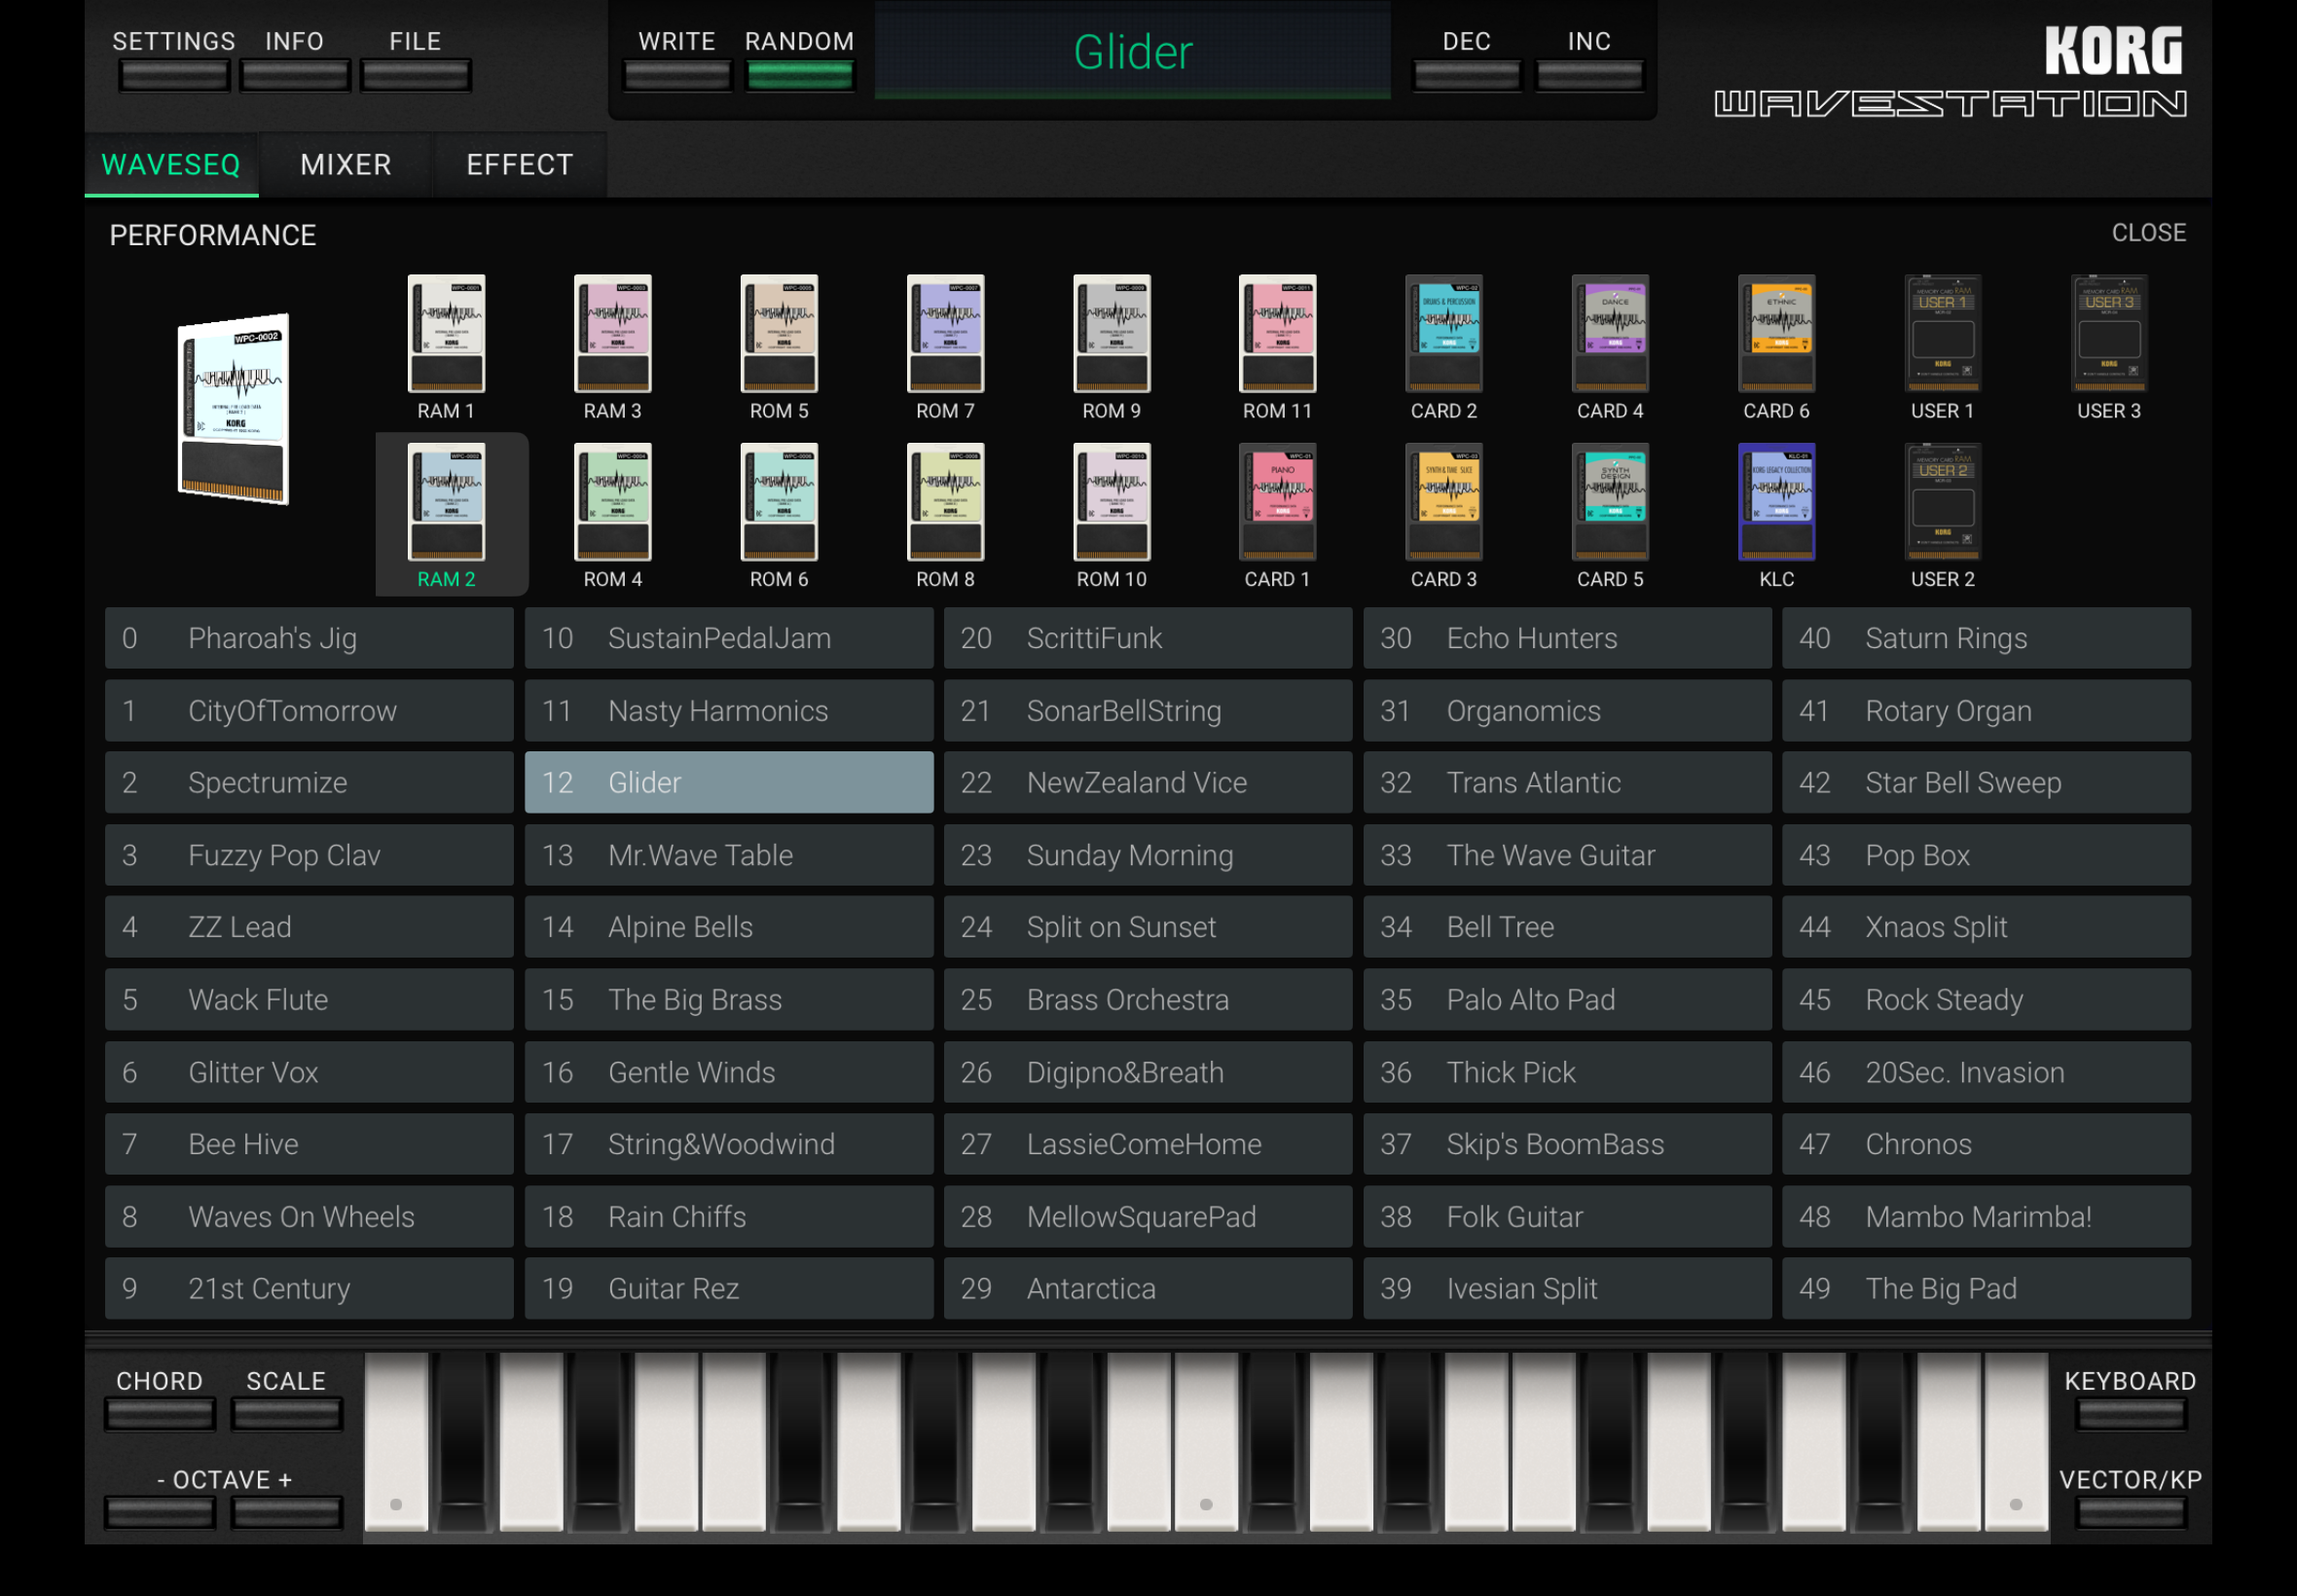Pick the CARD 4 dance card
This screenshot has width=2297, height=1596.
[x=1610, y=334]
